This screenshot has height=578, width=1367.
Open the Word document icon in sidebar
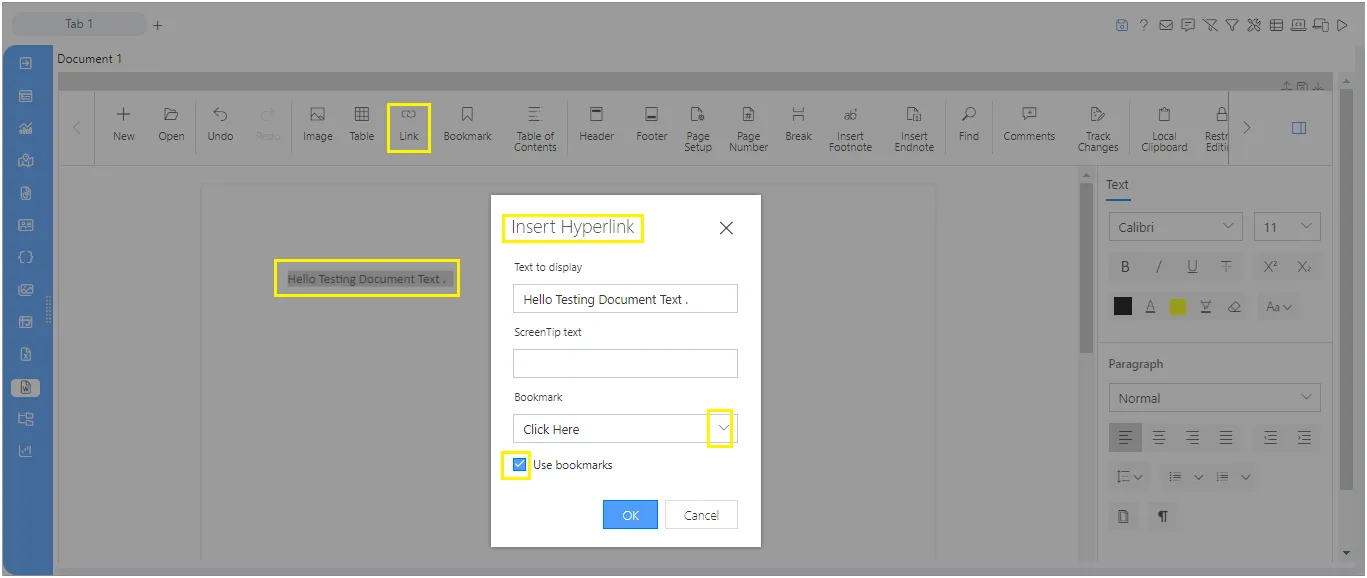pos(26,387)
